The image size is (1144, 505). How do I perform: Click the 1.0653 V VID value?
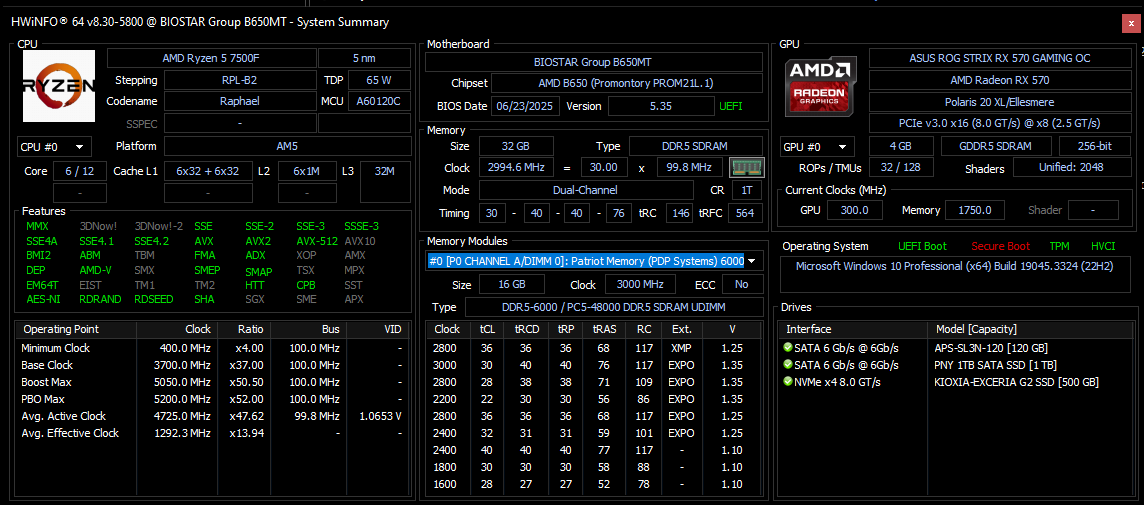pos(380,416)
